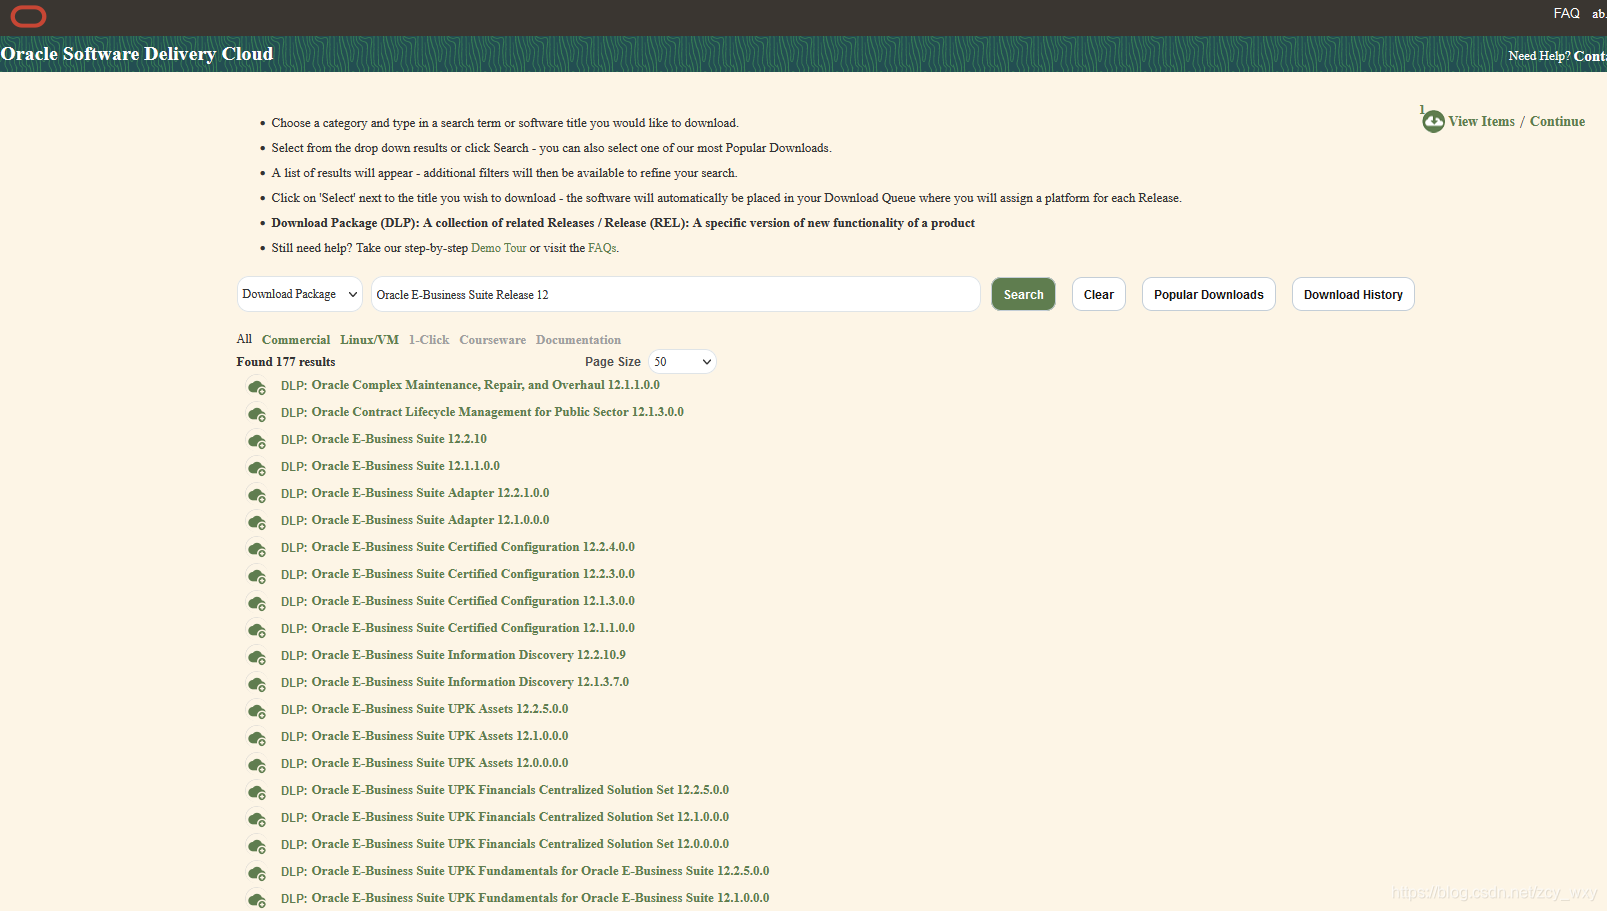Add Oracle E-Business Suite 12.2.10 cloud icon
Screen dimensions: 1607x911
pyautogui.click(x=257, y=441)
